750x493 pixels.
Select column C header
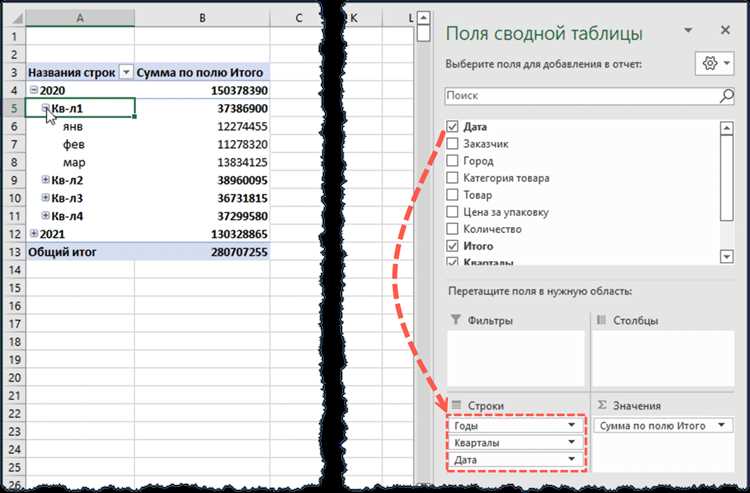tap(298, 18)
